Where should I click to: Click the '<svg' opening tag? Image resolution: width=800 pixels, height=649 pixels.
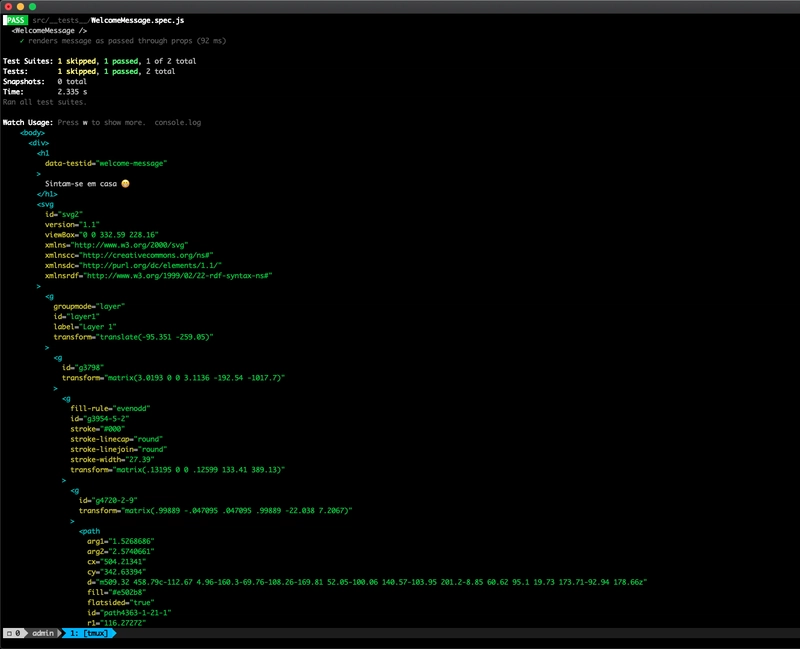pos(45,204)
